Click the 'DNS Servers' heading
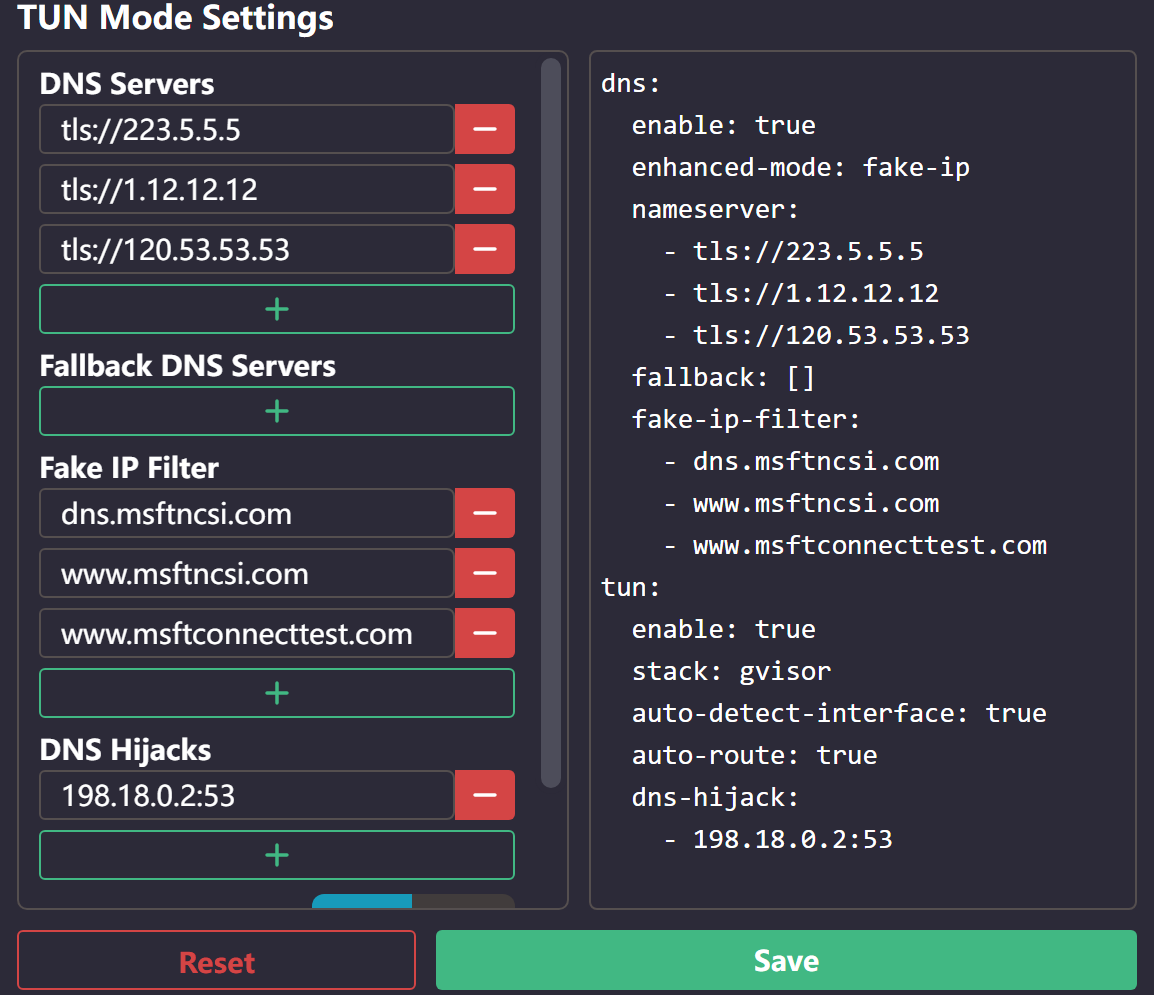This screenshot has height=995, width=1154. (127, 84)
